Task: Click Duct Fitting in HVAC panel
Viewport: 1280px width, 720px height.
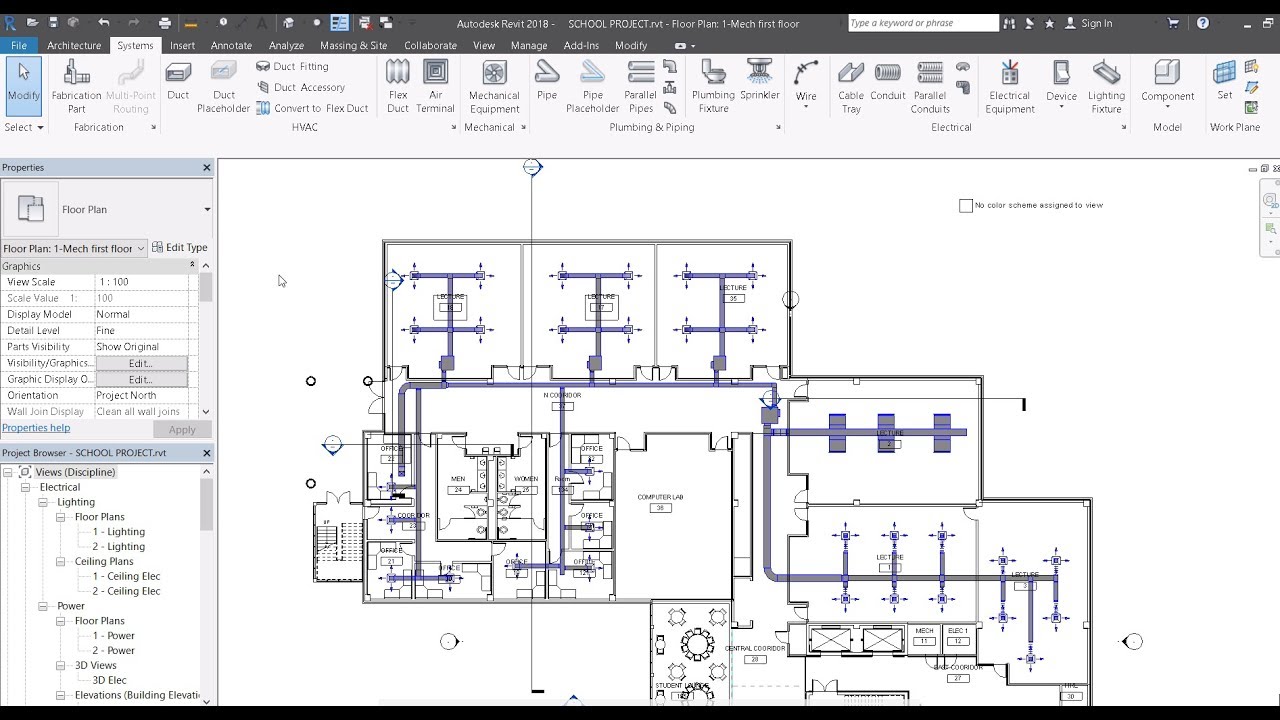Action: point(292,66)
